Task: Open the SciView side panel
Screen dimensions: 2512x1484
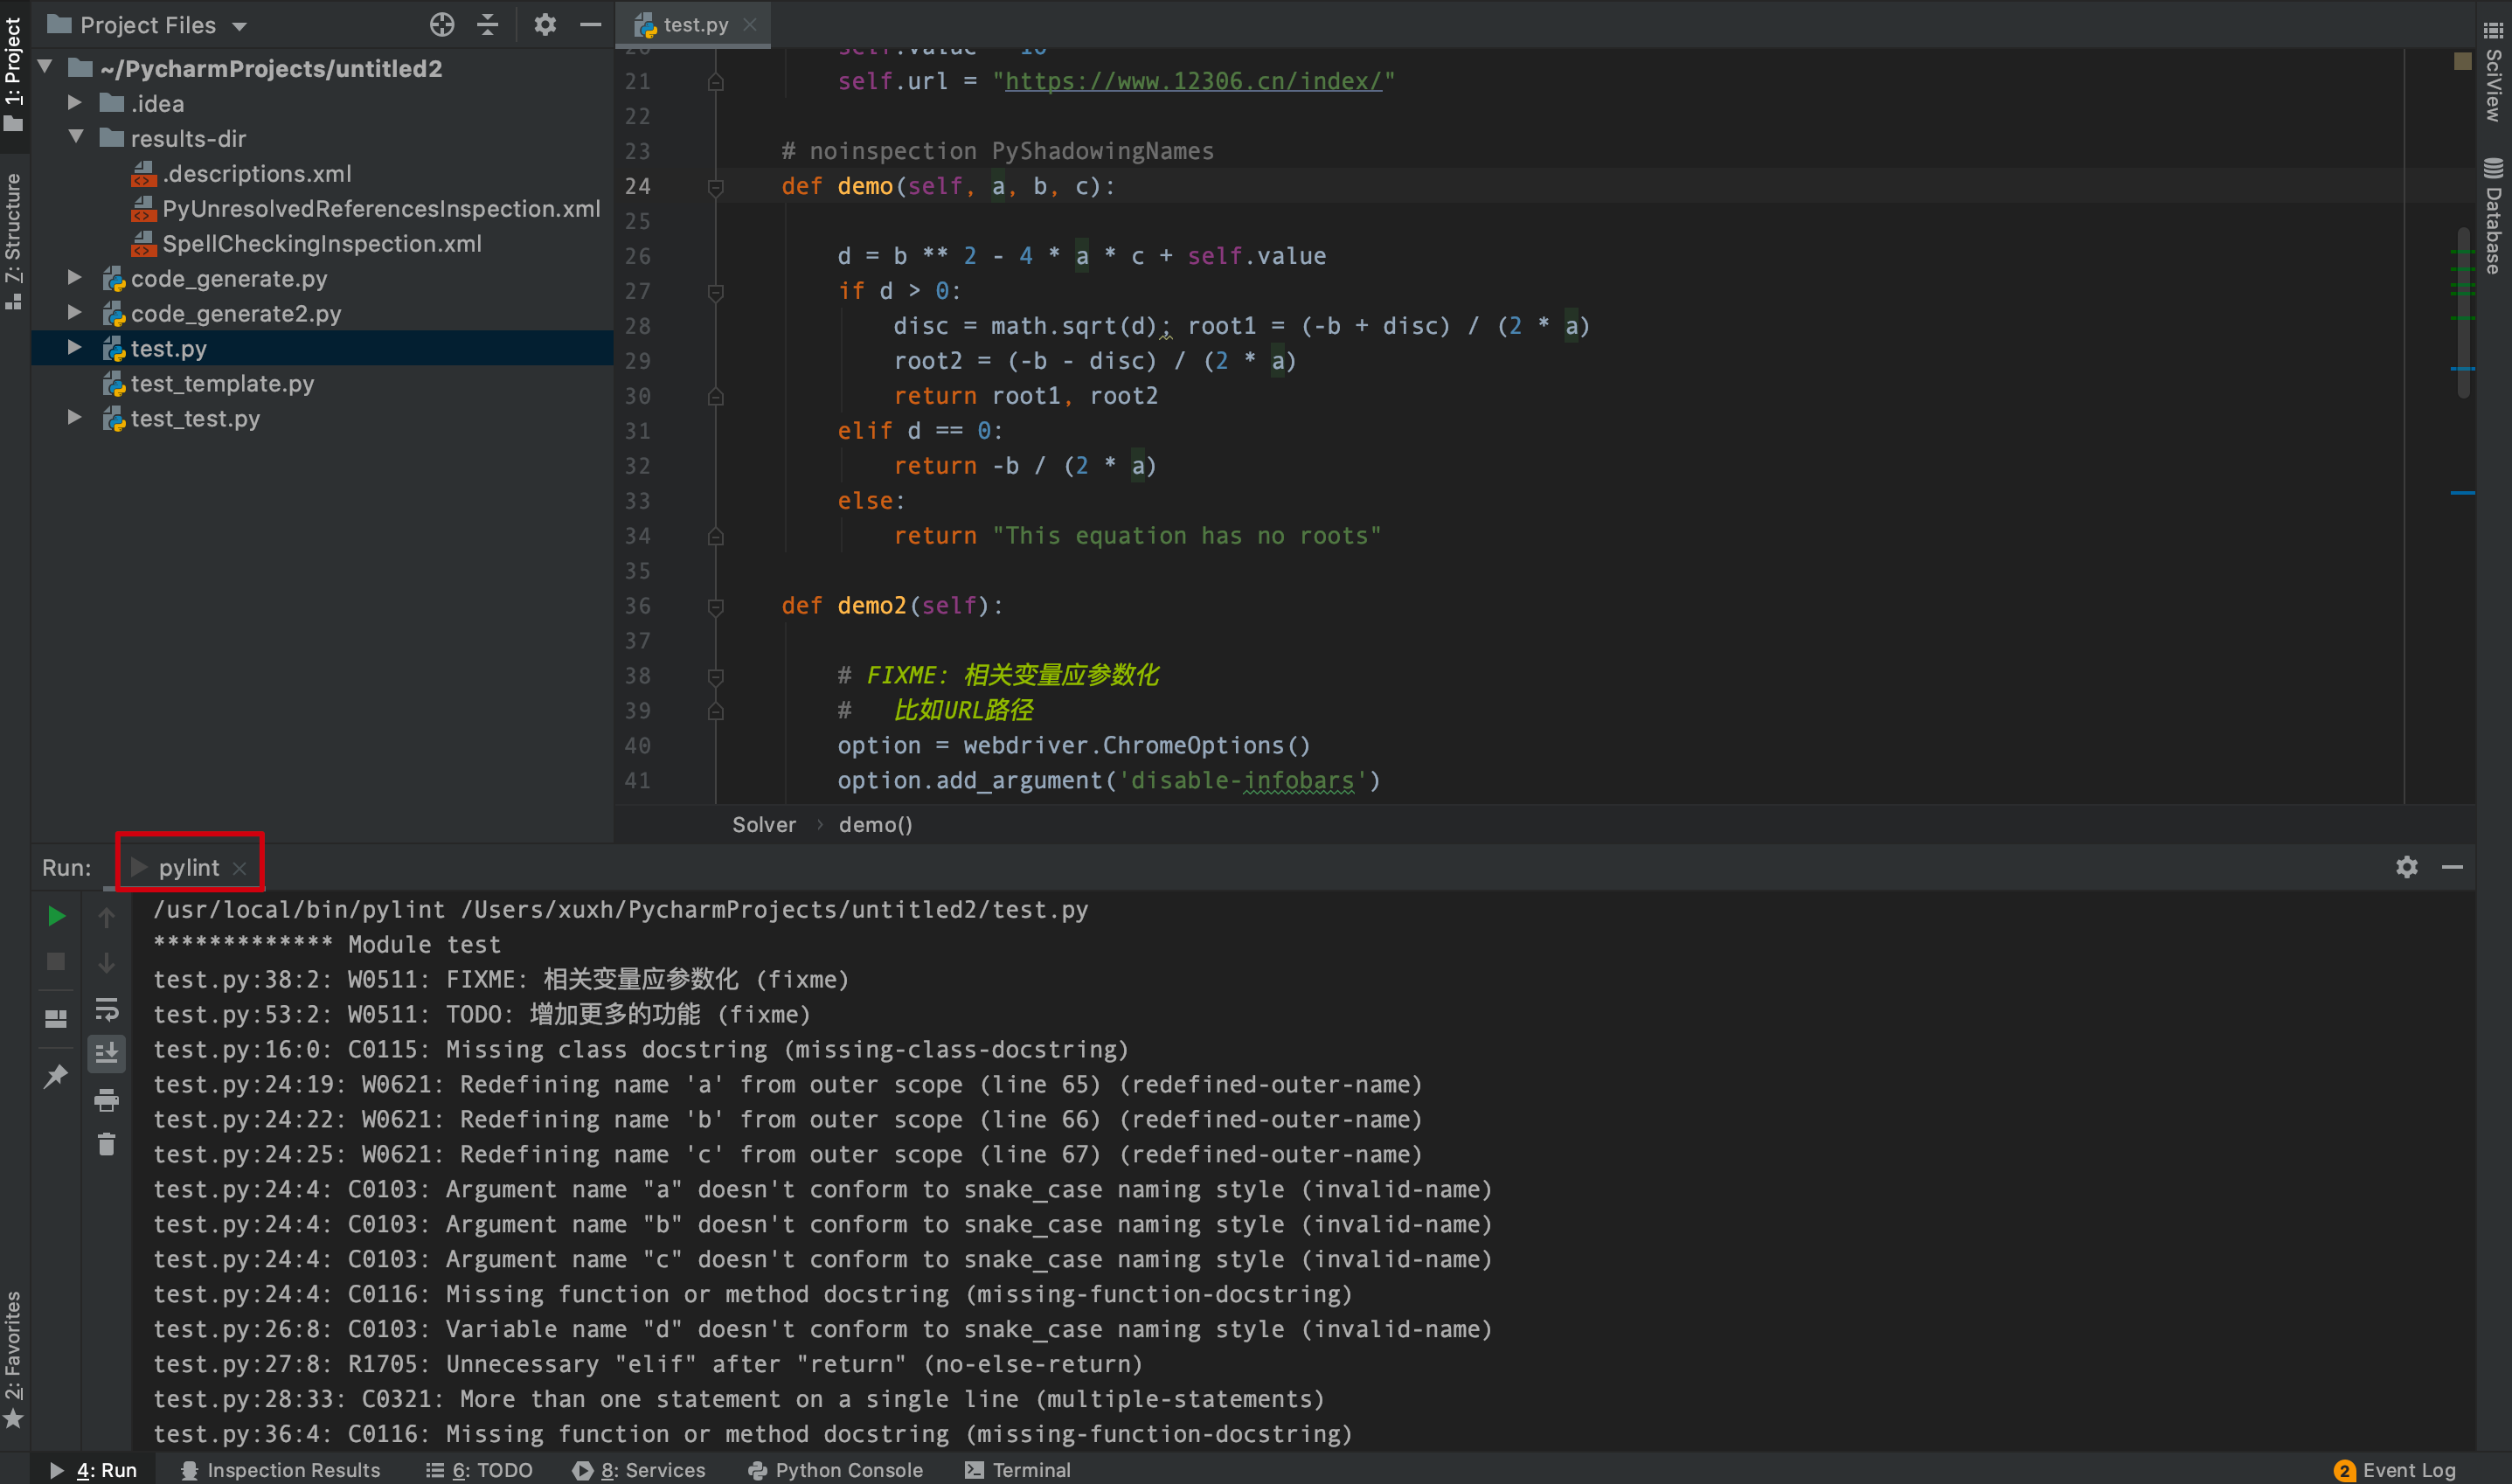Action: 2494,72
